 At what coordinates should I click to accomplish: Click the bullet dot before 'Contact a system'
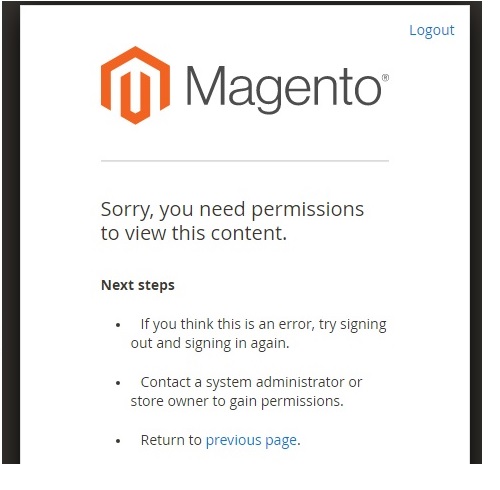118,383
